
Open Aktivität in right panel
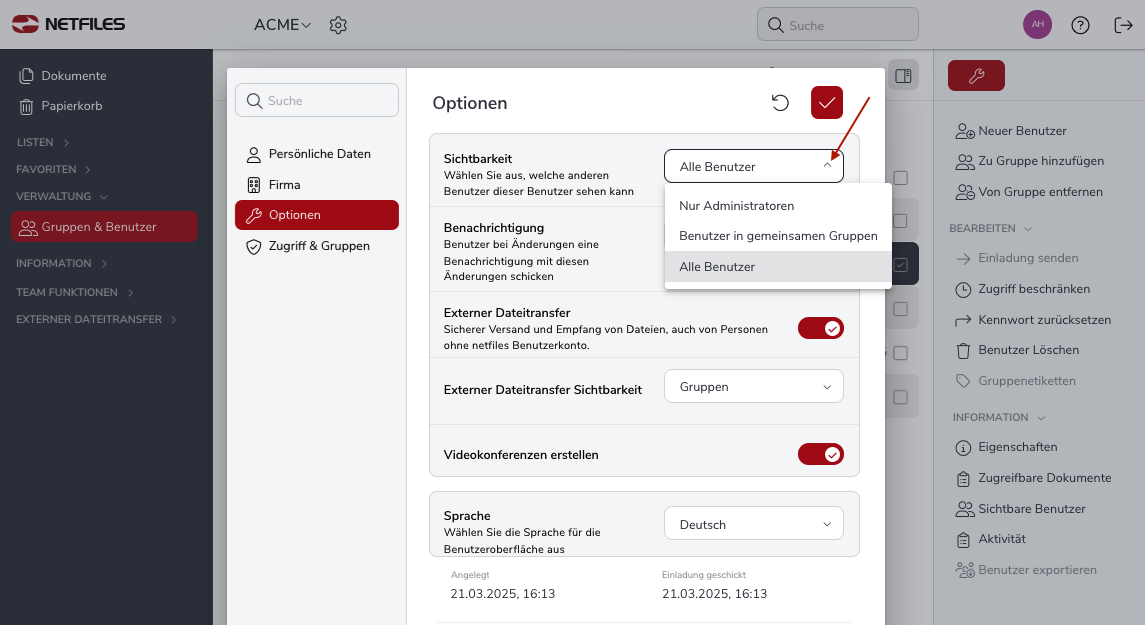pos(991,540)
